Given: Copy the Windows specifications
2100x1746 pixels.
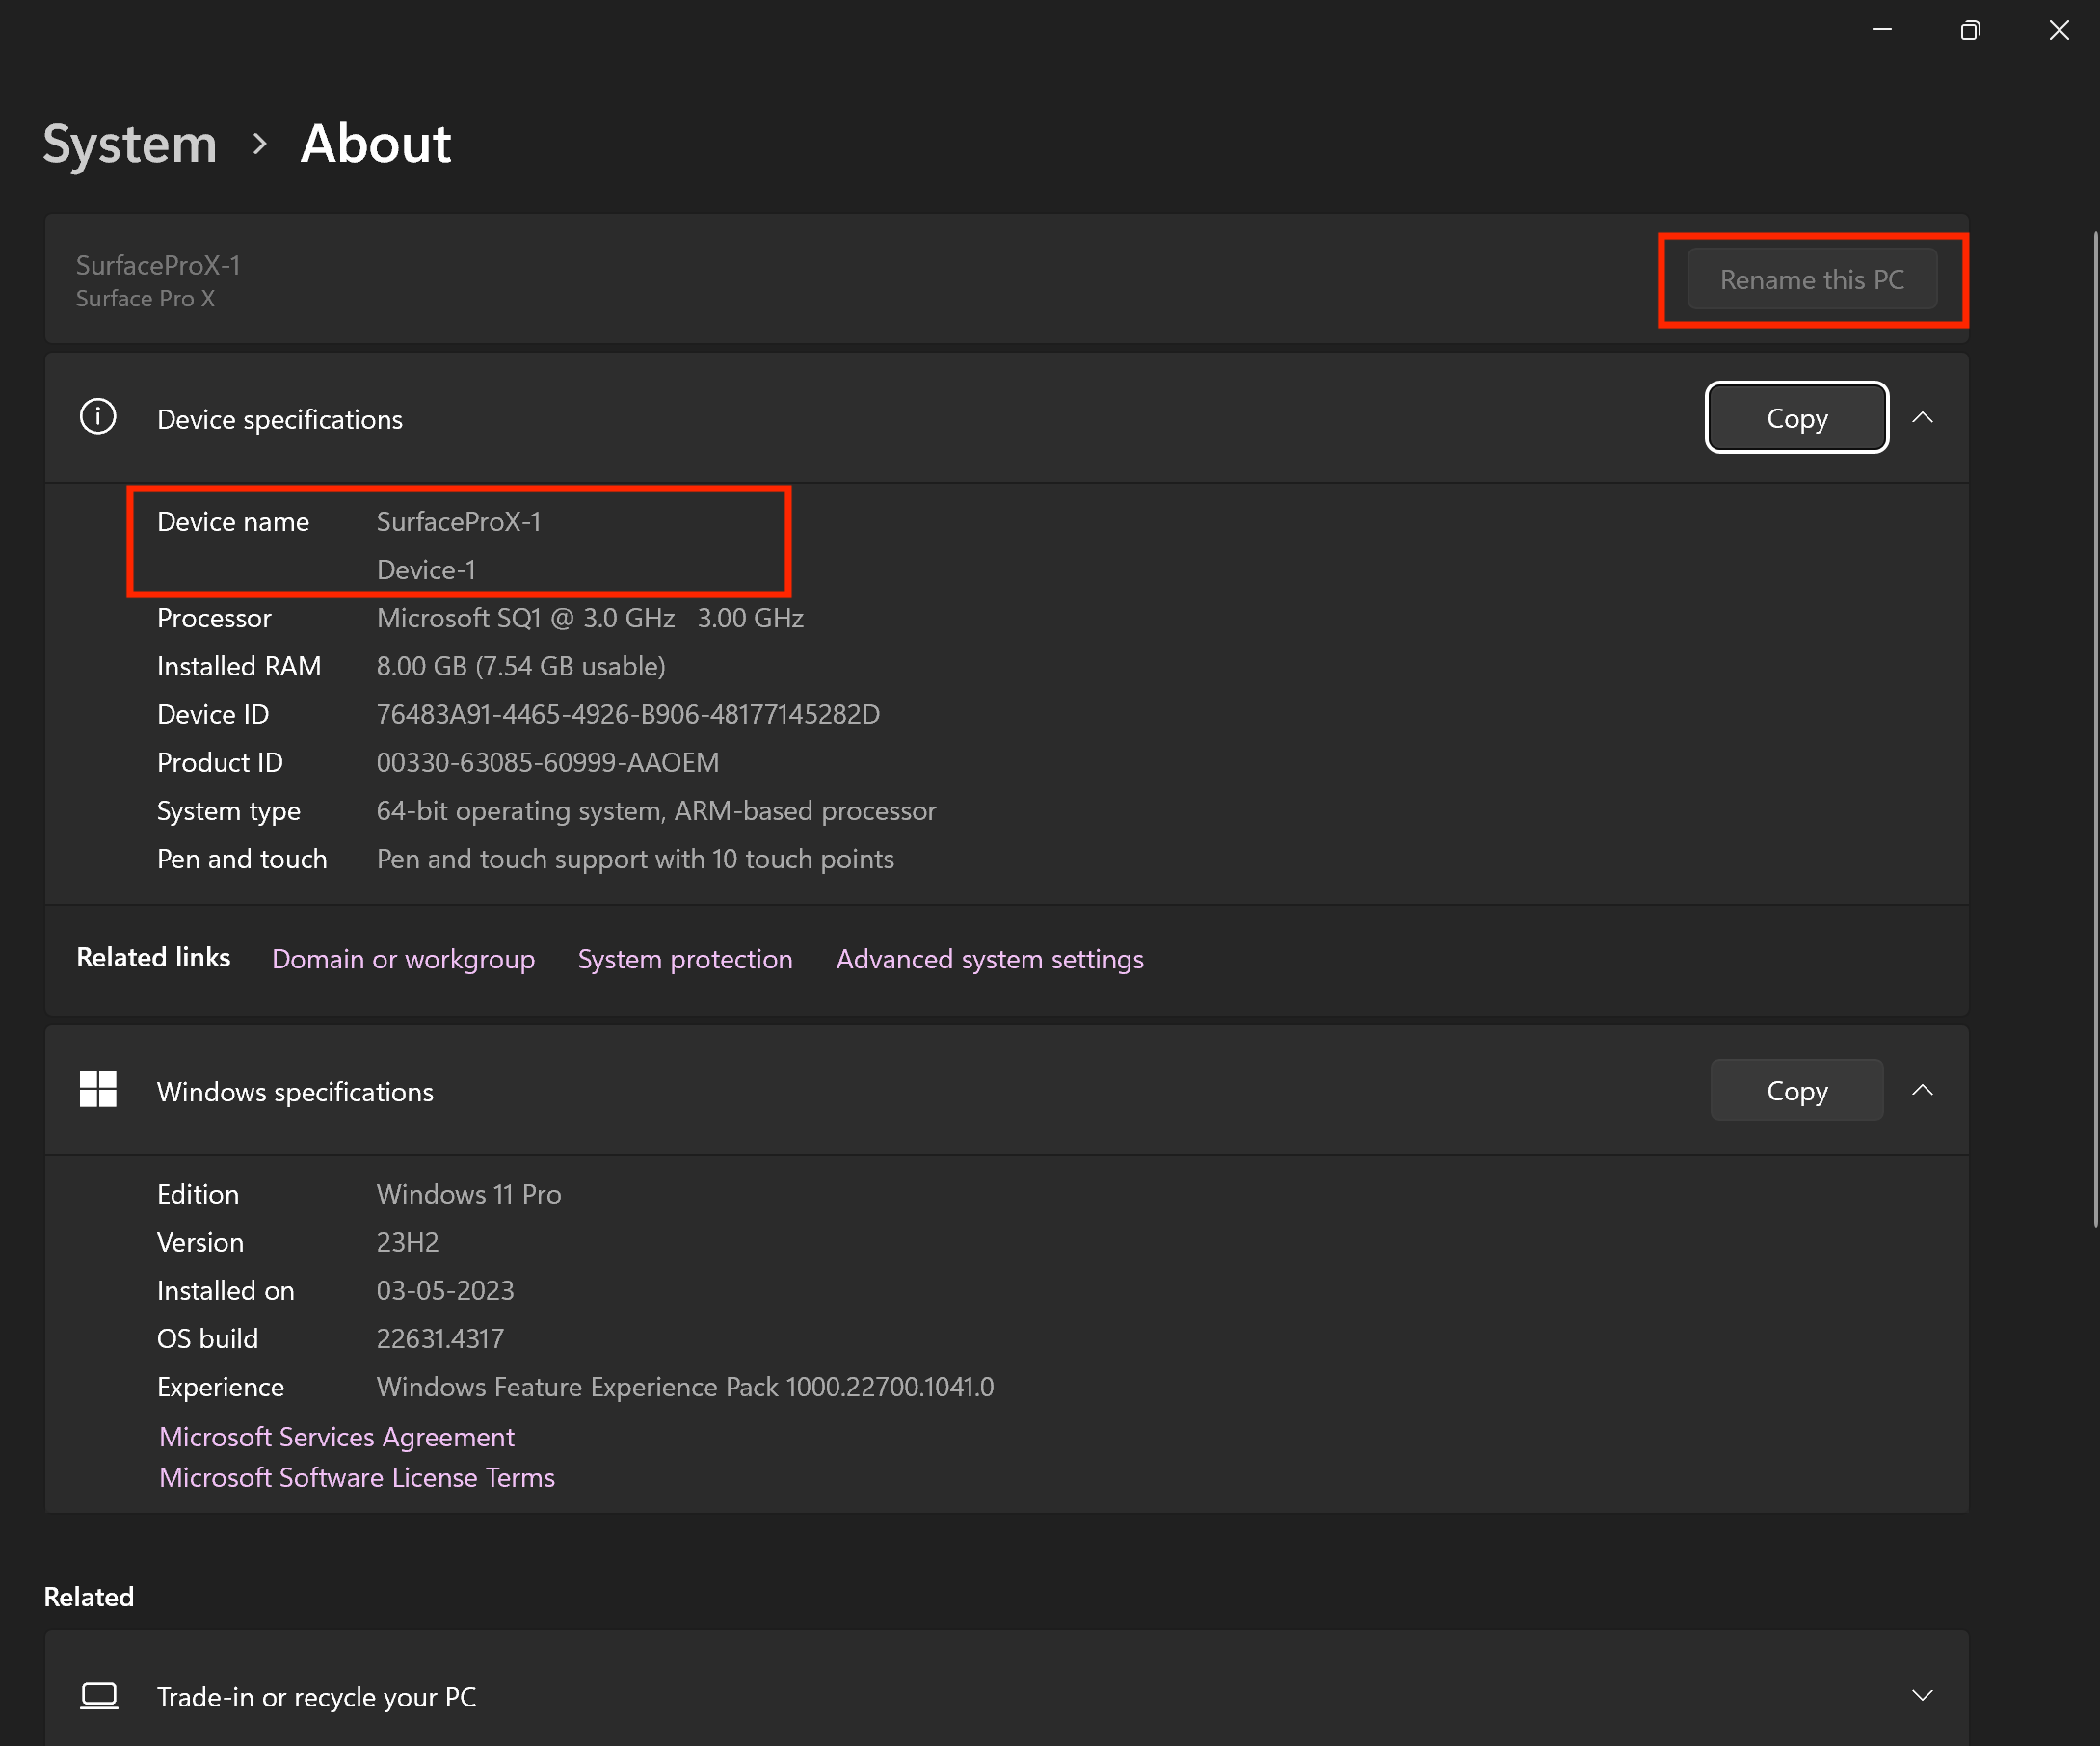Looking at the screenshot, I should (x=1797, y=1090).
